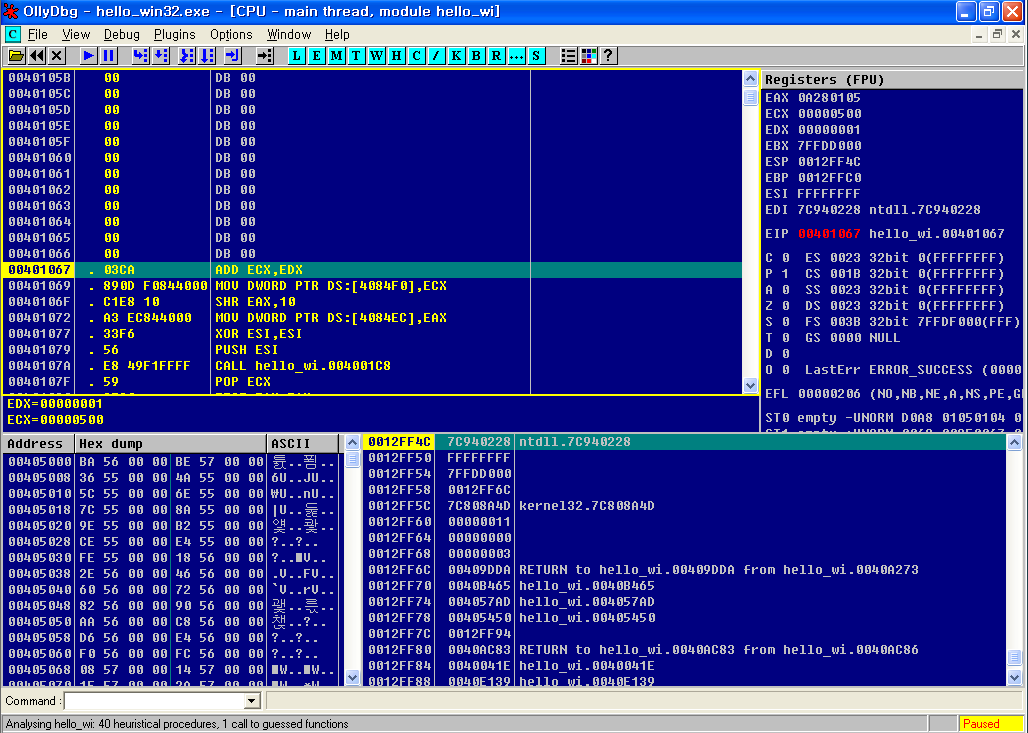Image resolution: width=1028 pixels, height=733 pixels.
Task: Open the Plugins menu
Action: (x=175, y=34)
